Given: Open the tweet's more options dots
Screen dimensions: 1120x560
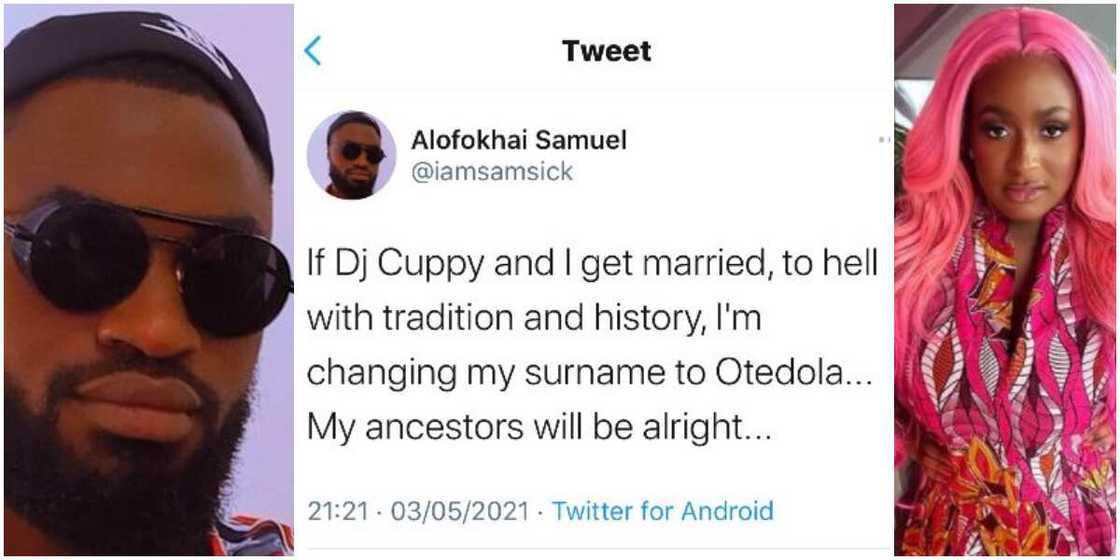Looking at the screenshot, I should pos(884,140).
